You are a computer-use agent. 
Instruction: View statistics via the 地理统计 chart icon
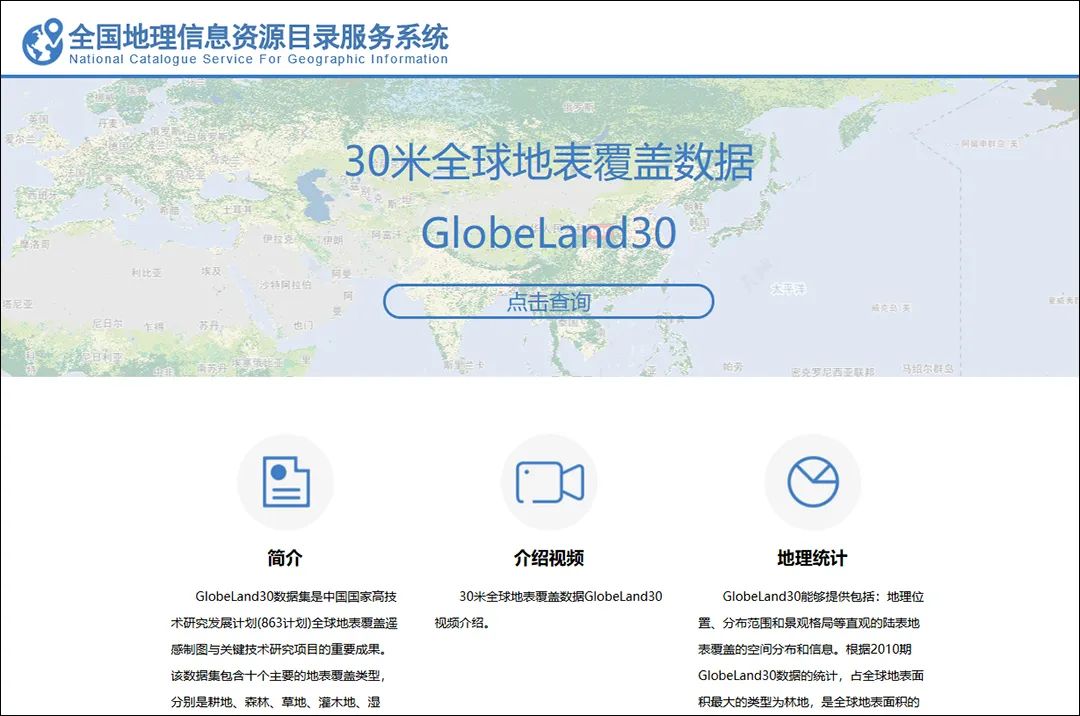click(812, 481)
